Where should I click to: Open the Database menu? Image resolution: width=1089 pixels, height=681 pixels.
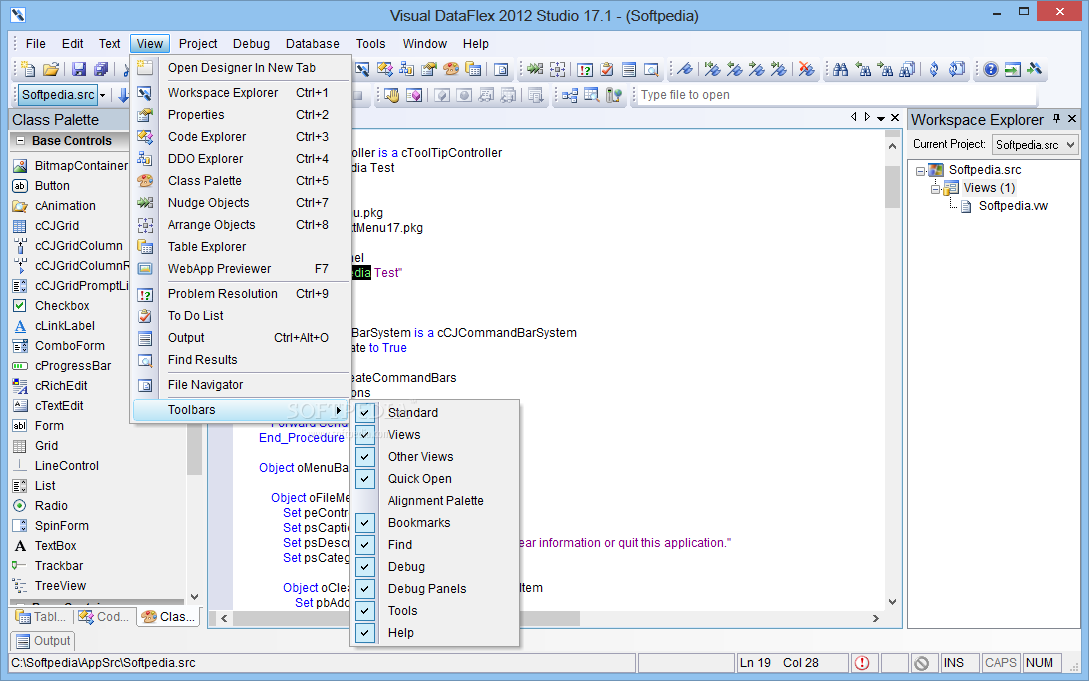point(313,44)
